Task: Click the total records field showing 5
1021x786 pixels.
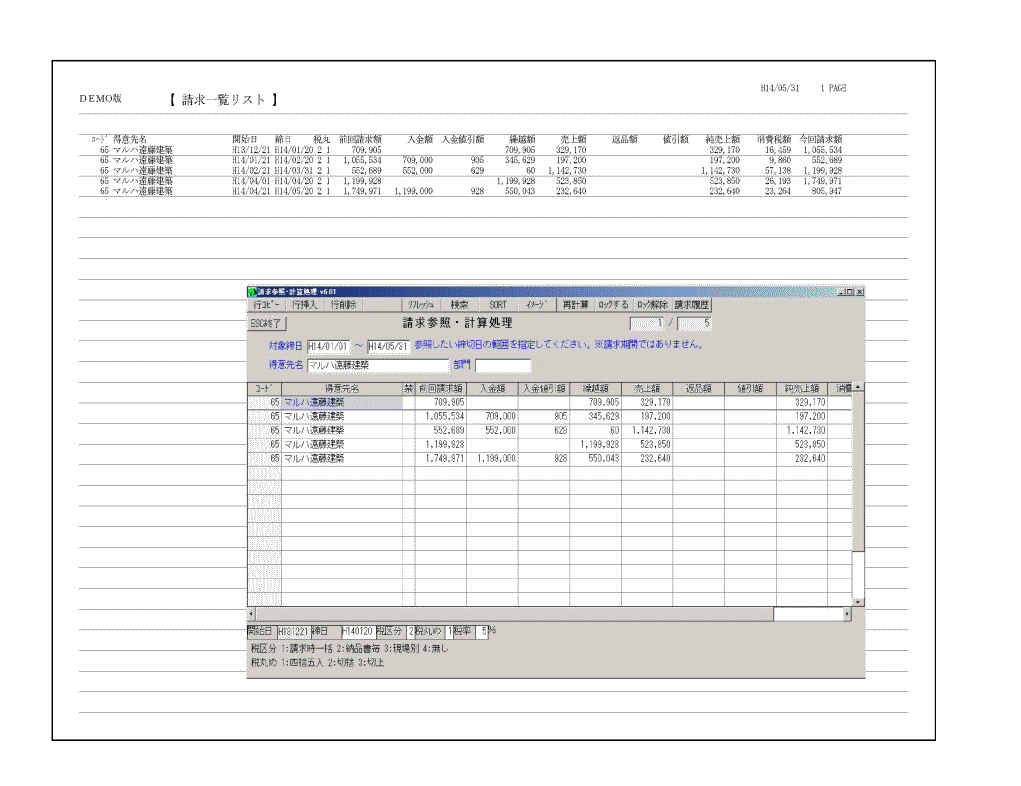Action: (x=694, y=323)
